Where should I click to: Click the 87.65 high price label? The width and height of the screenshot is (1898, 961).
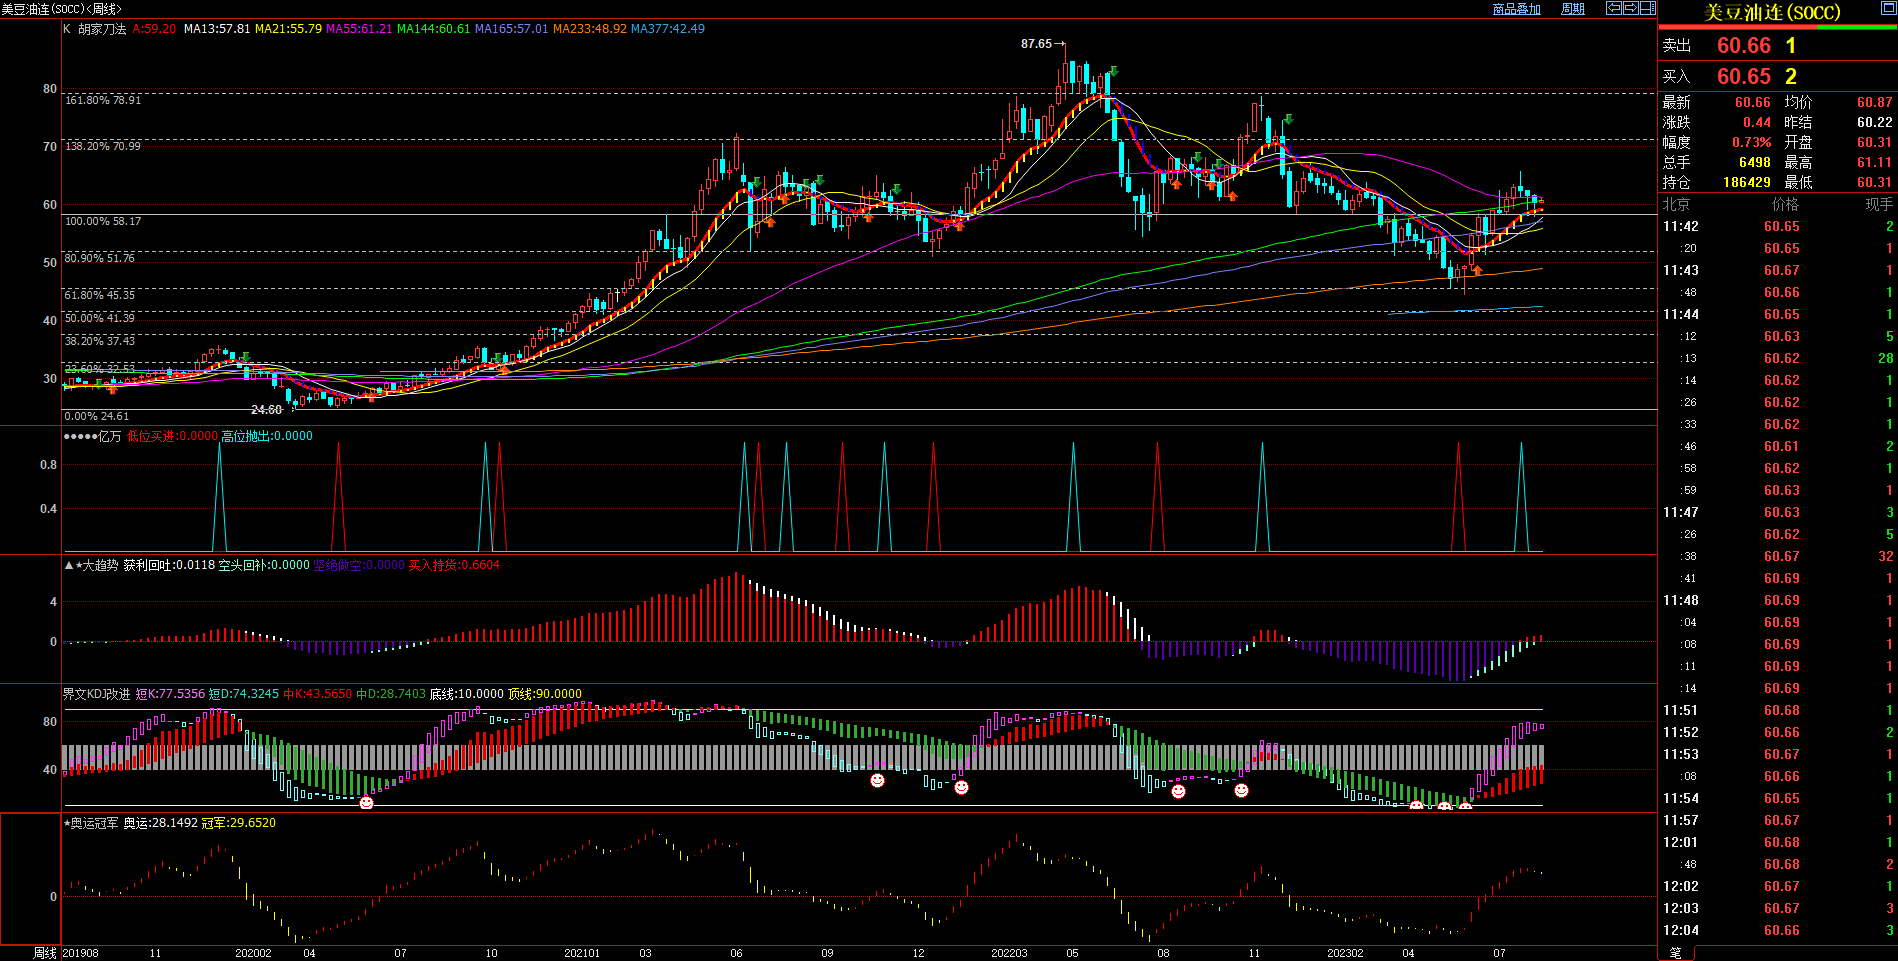point(1036,44)
